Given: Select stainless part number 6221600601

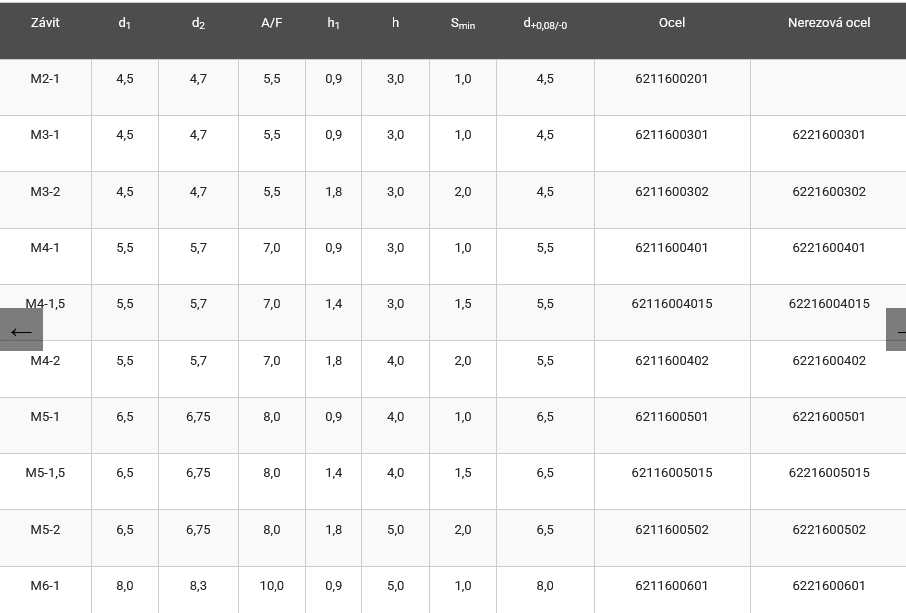Looking at the screenshot, I should point(828,586).
